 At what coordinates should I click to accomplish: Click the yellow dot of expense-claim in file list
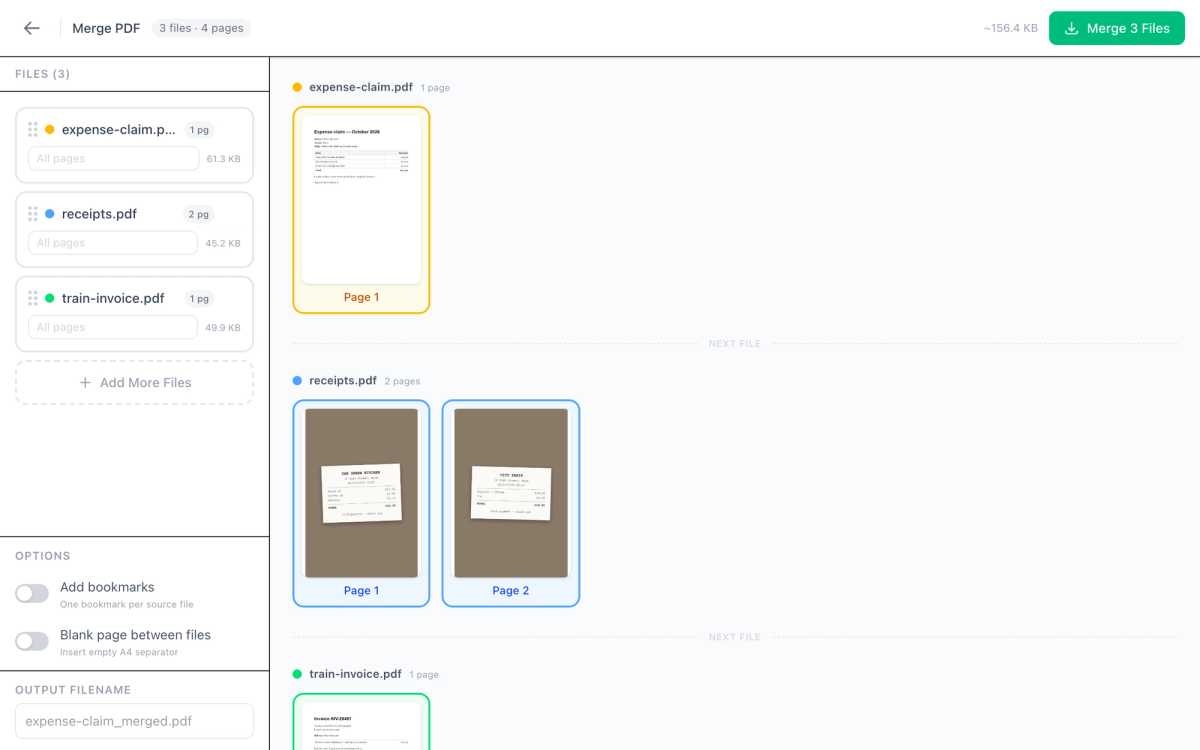coord(50,129)
